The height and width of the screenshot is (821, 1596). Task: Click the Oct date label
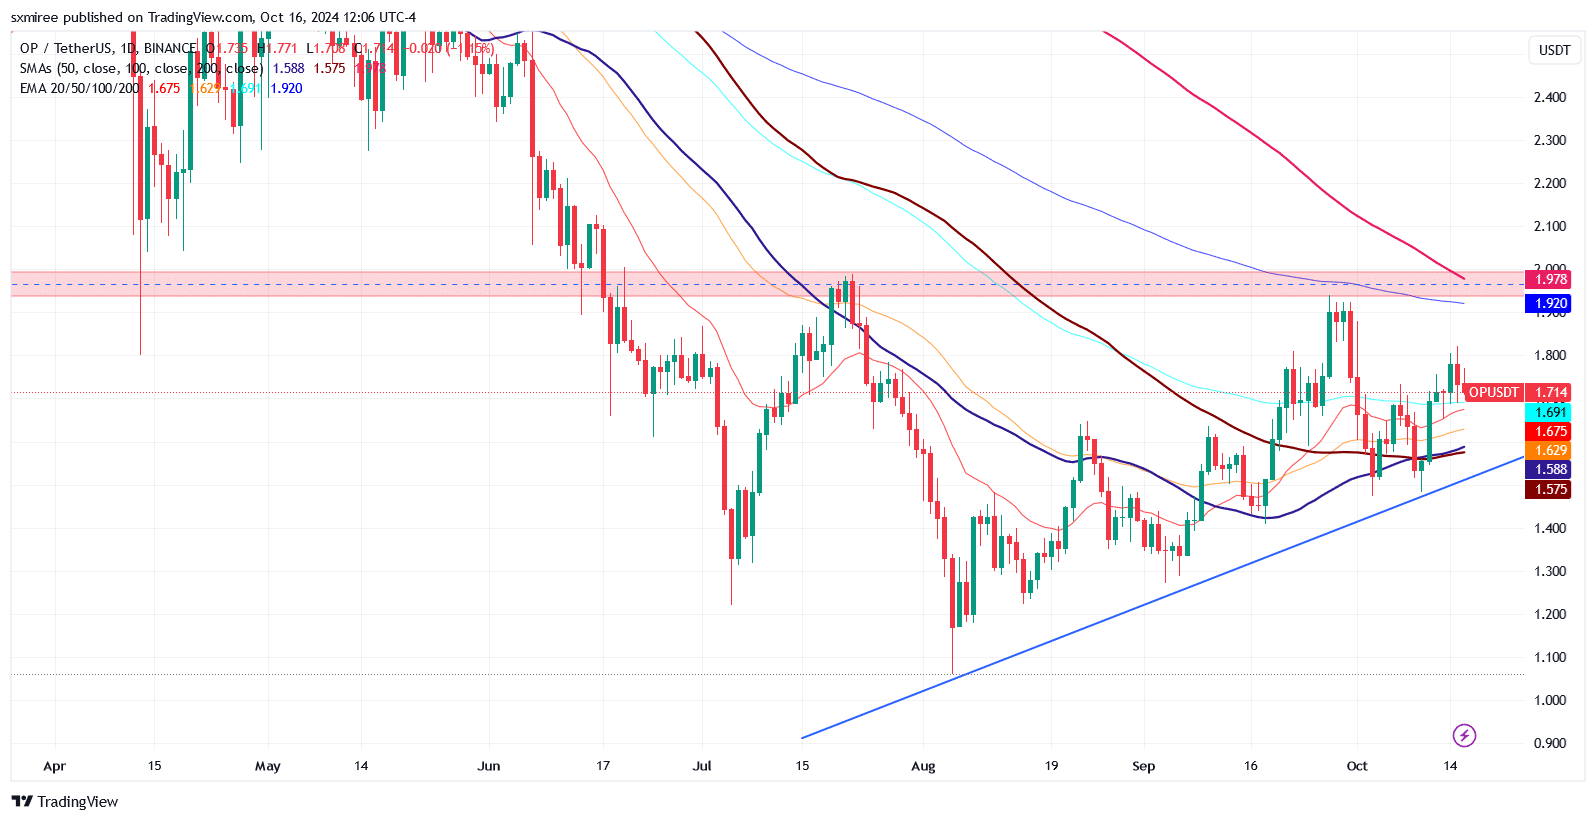pyautogui.click(x=1356, y=766)
